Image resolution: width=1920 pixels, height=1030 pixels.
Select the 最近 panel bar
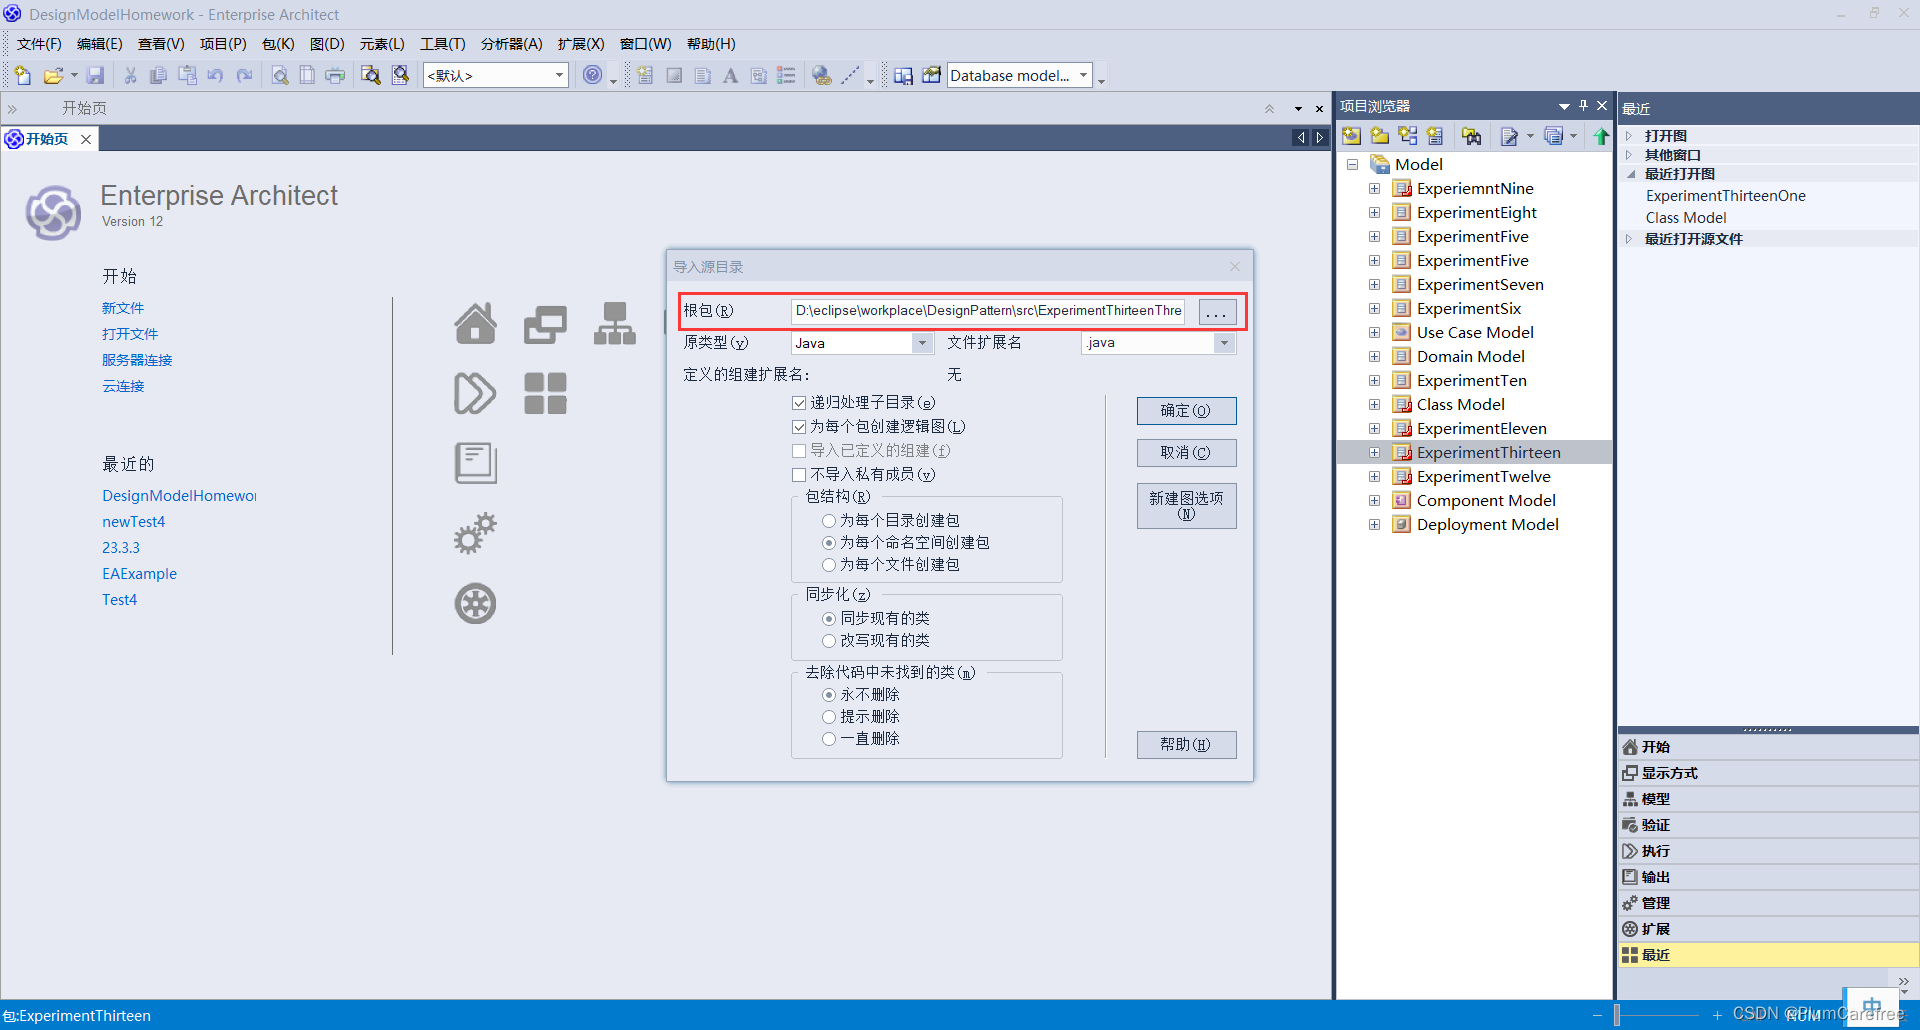[x=1768, y=955]
